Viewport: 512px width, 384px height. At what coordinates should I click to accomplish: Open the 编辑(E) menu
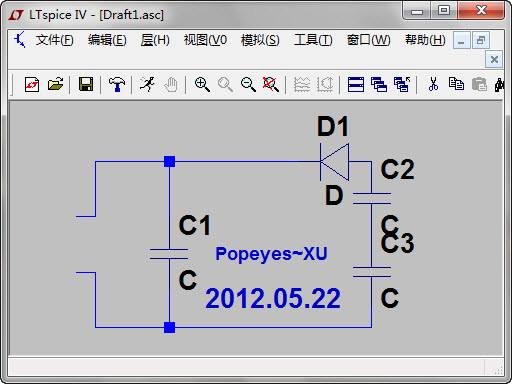point(107,40)
